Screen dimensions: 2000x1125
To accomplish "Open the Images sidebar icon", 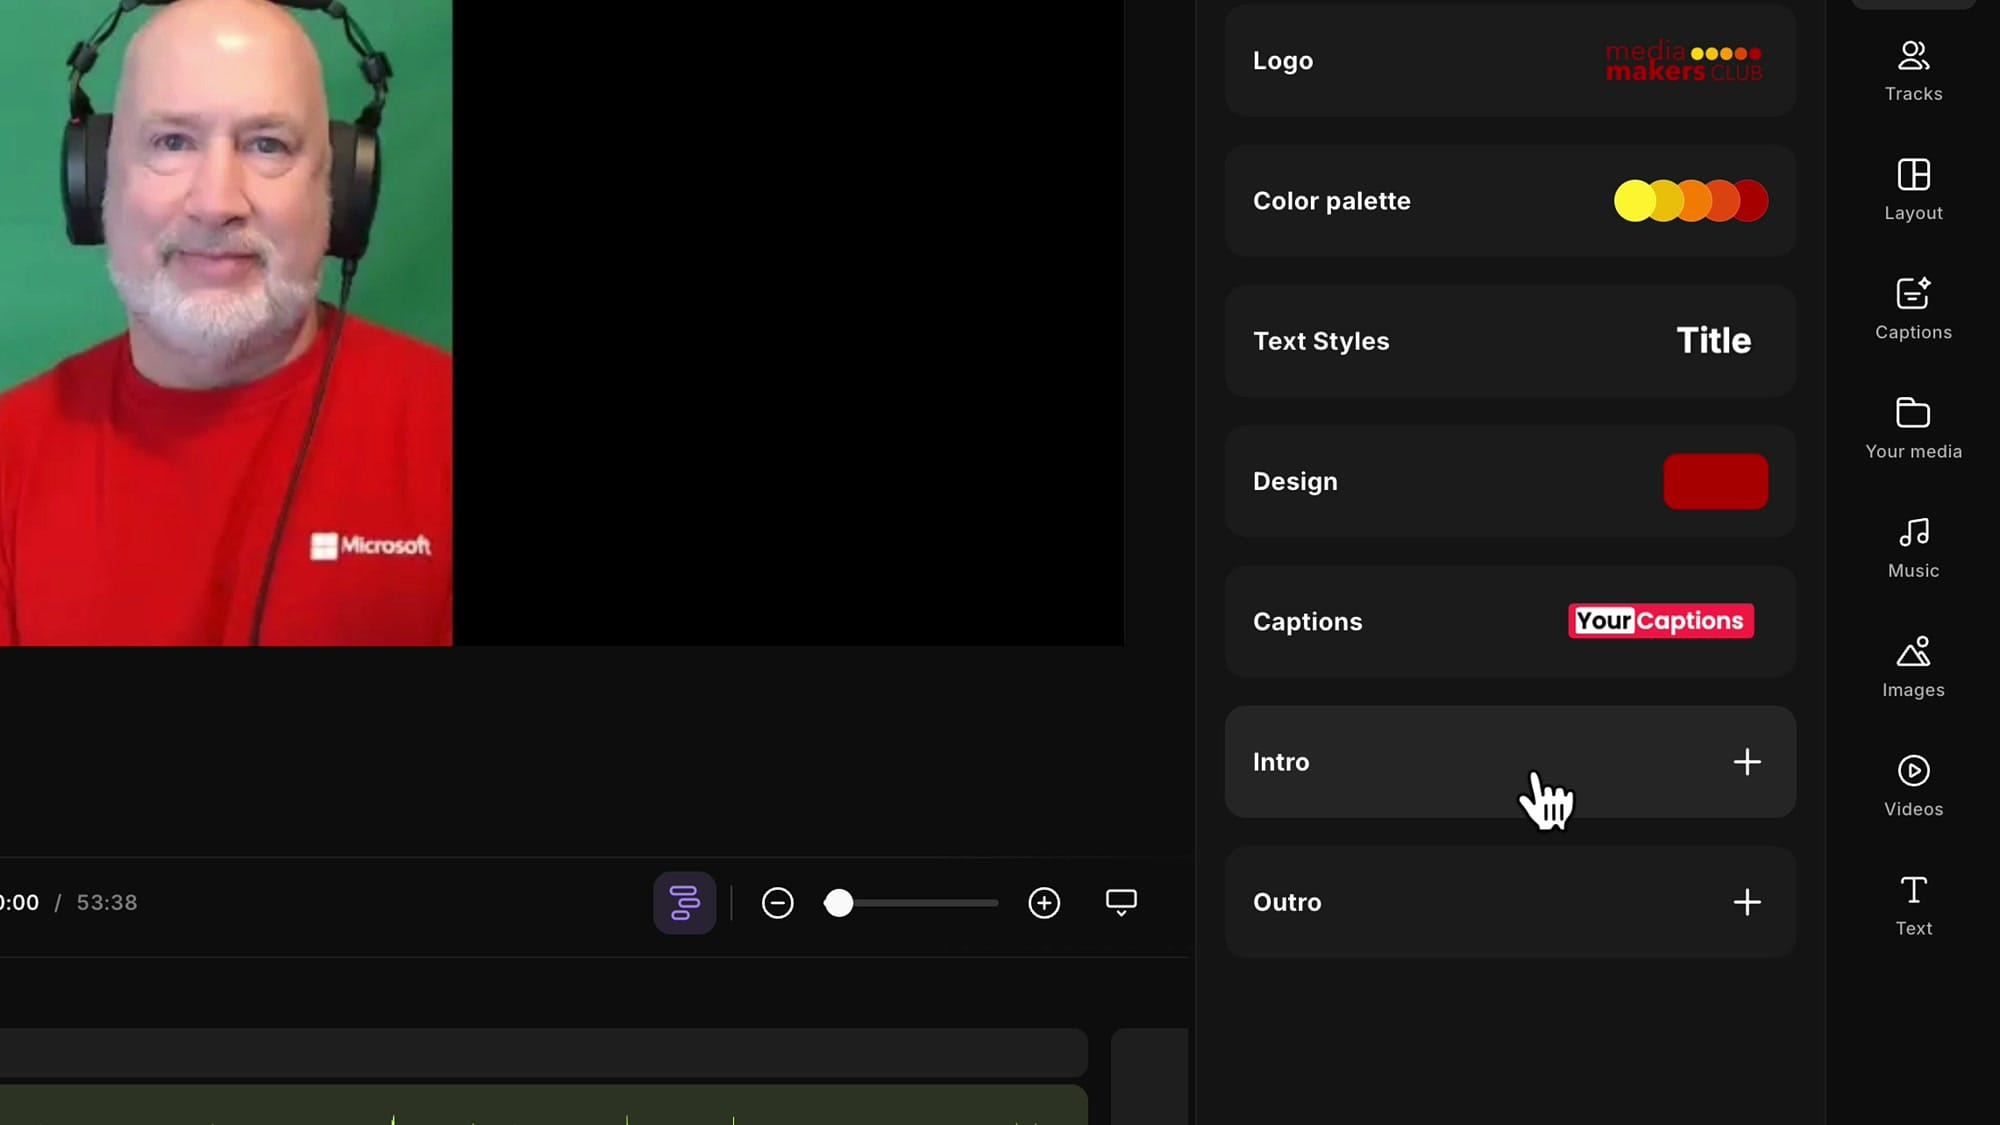I will click(x=1913, y=652).
